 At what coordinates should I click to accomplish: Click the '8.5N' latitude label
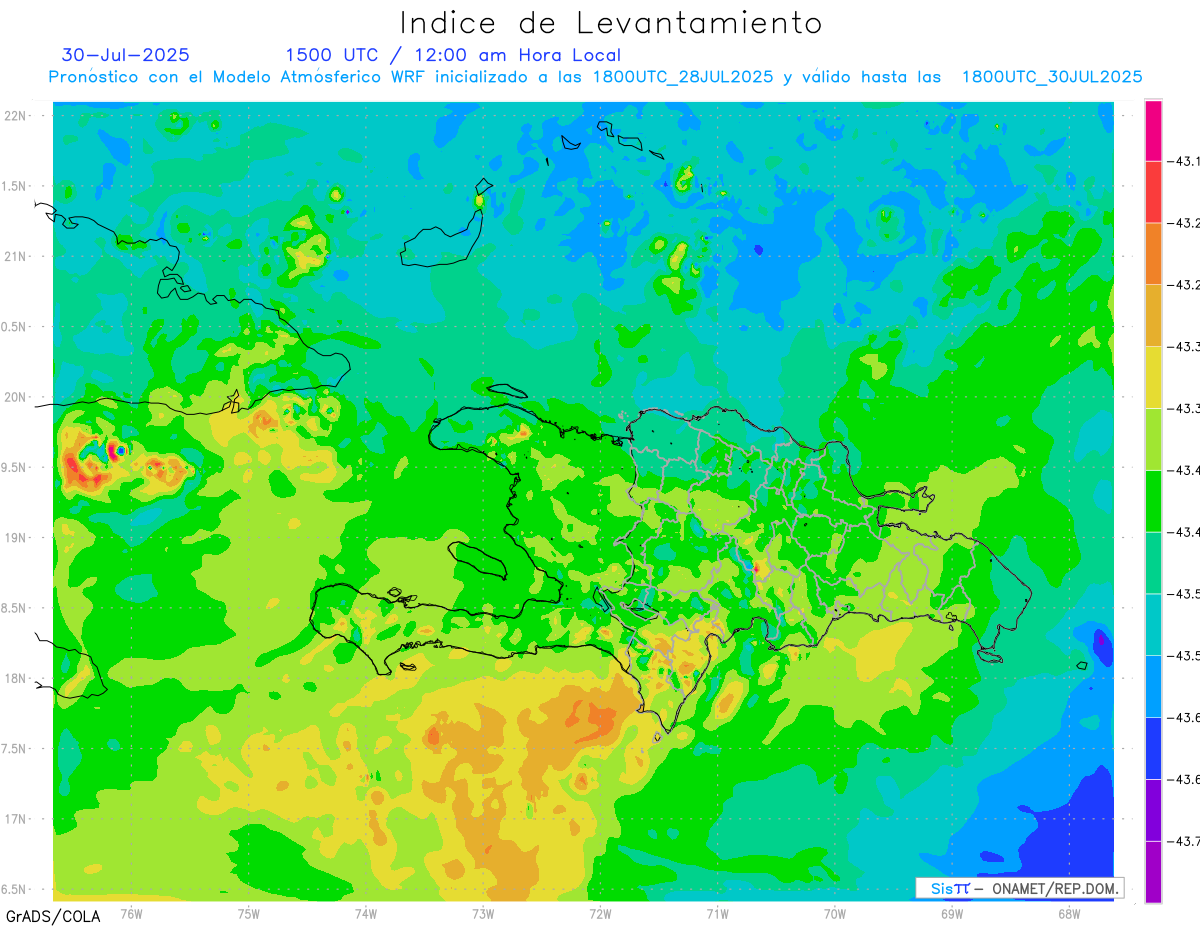click(x=15, y=608)
